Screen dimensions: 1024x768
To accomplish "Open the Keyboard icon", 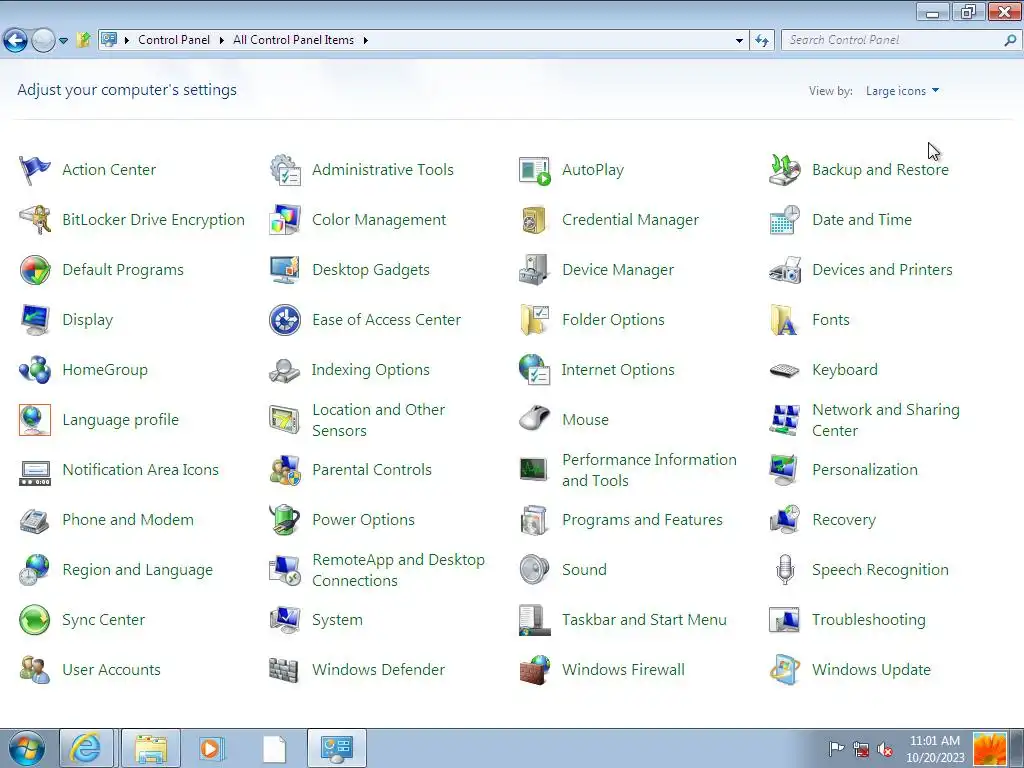I will coord(784,370).
